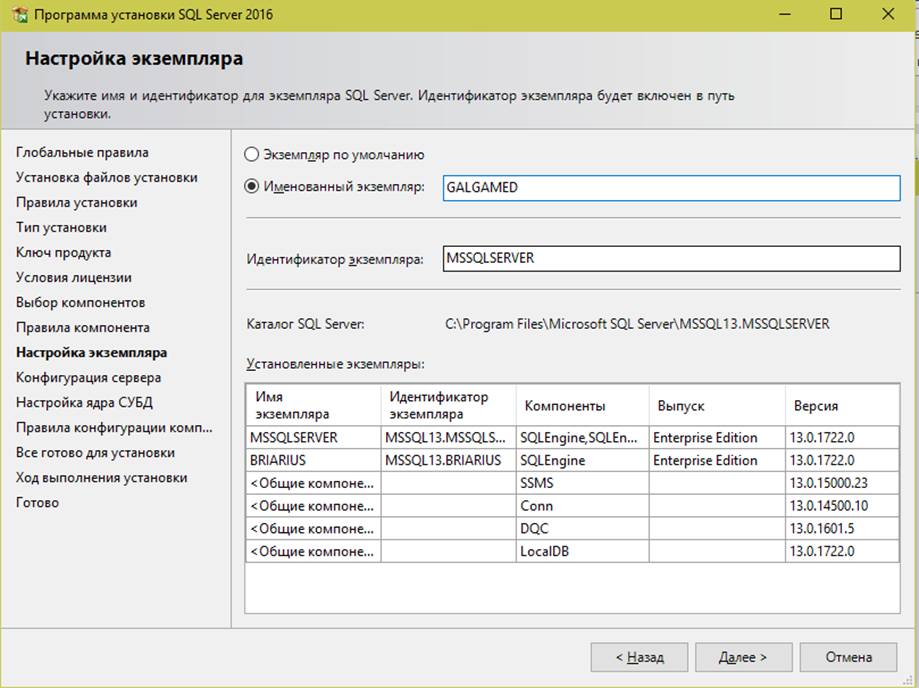This screenshot has height=688, width=919.
Task: Click the MSSQL13.MSSQLS... identifier cell
Action: pyautogui.click(x=448, y=438)
